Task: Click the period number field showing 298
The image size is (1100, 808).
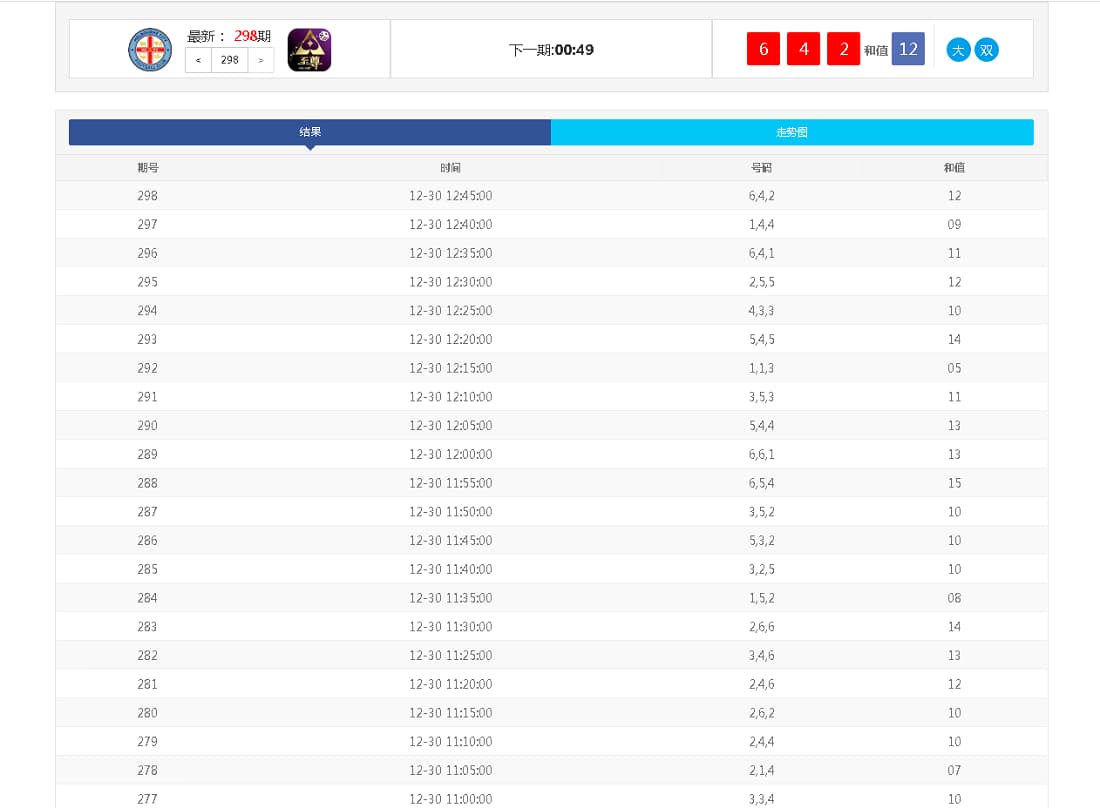Action: pyautogui.click(x=230, y=60)
